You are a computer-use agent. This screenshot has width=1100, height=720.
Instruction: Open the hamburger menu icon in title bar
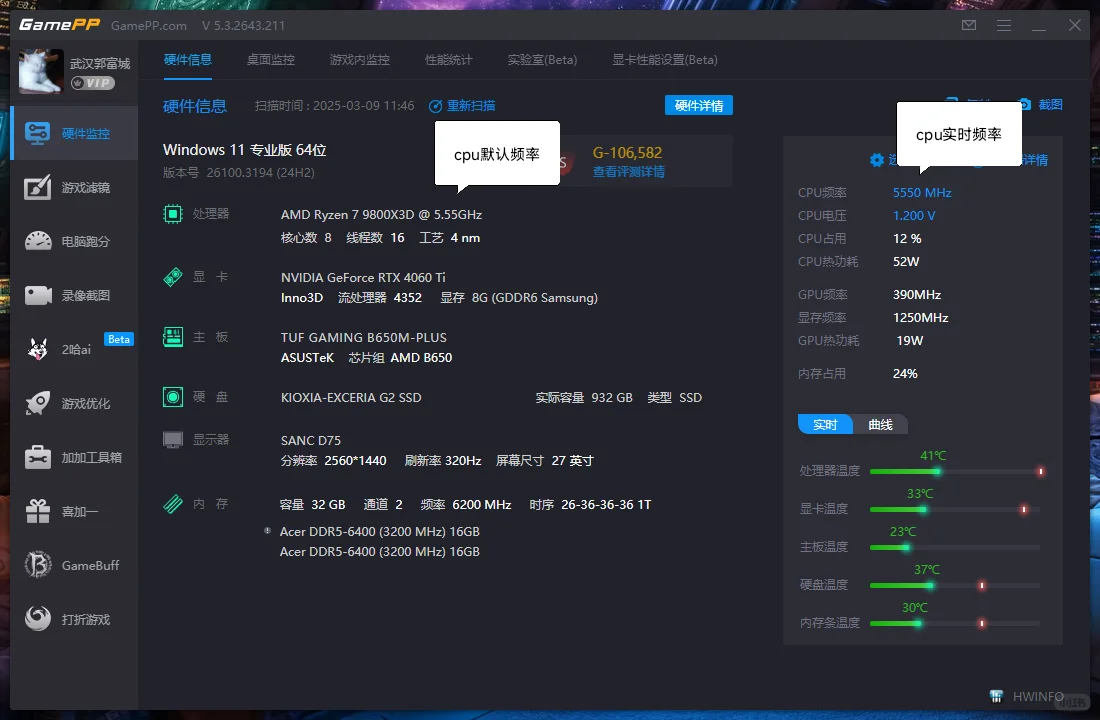pos(1004,25)
